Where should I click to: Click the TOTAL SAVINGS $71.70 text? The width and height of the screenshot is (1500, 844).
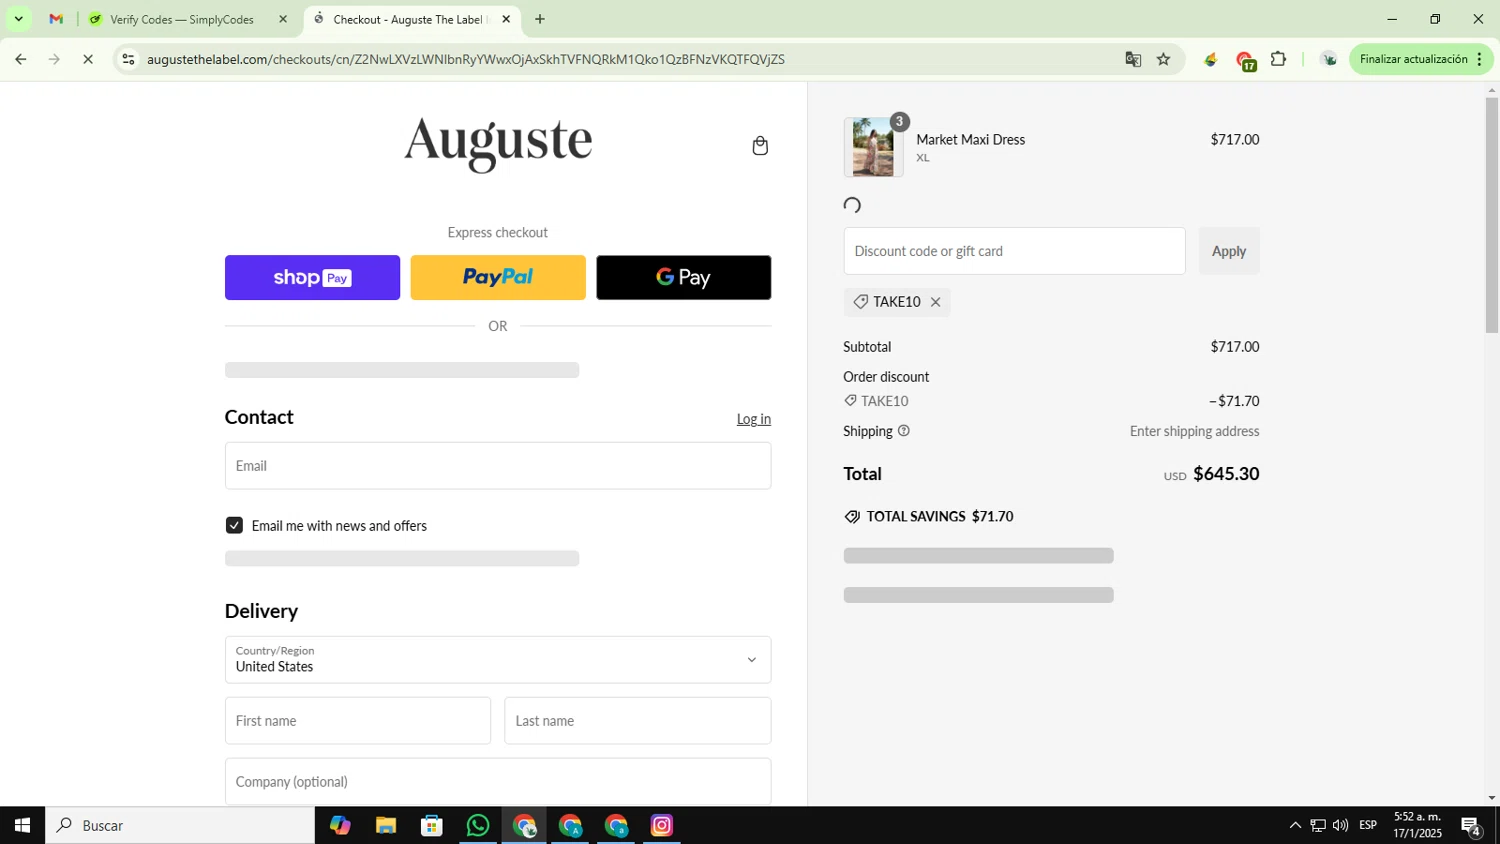point(940,517)
